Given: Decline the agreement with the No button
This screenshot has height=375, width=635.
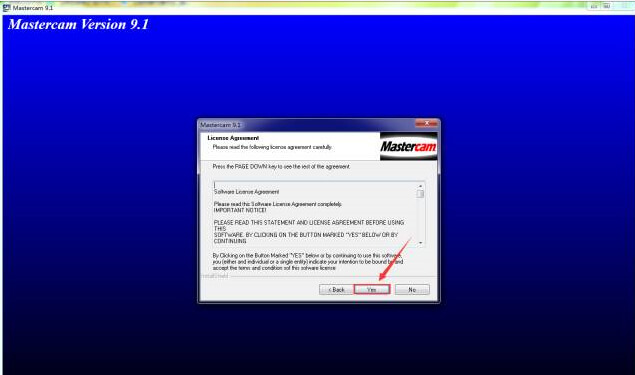Looking at the screenshot, I should point(412,290).
